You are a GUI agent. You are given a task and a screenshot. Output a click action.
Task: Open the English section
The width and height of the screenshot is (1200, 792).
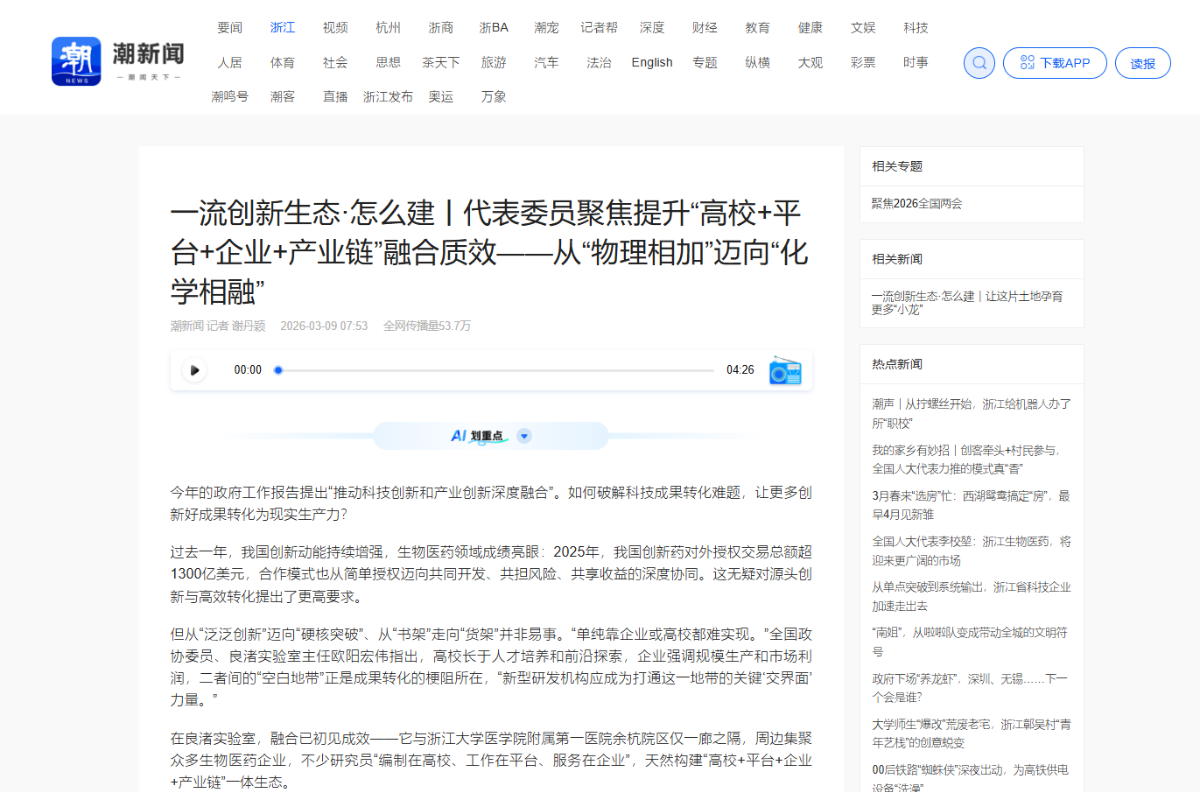coord(652,62)
